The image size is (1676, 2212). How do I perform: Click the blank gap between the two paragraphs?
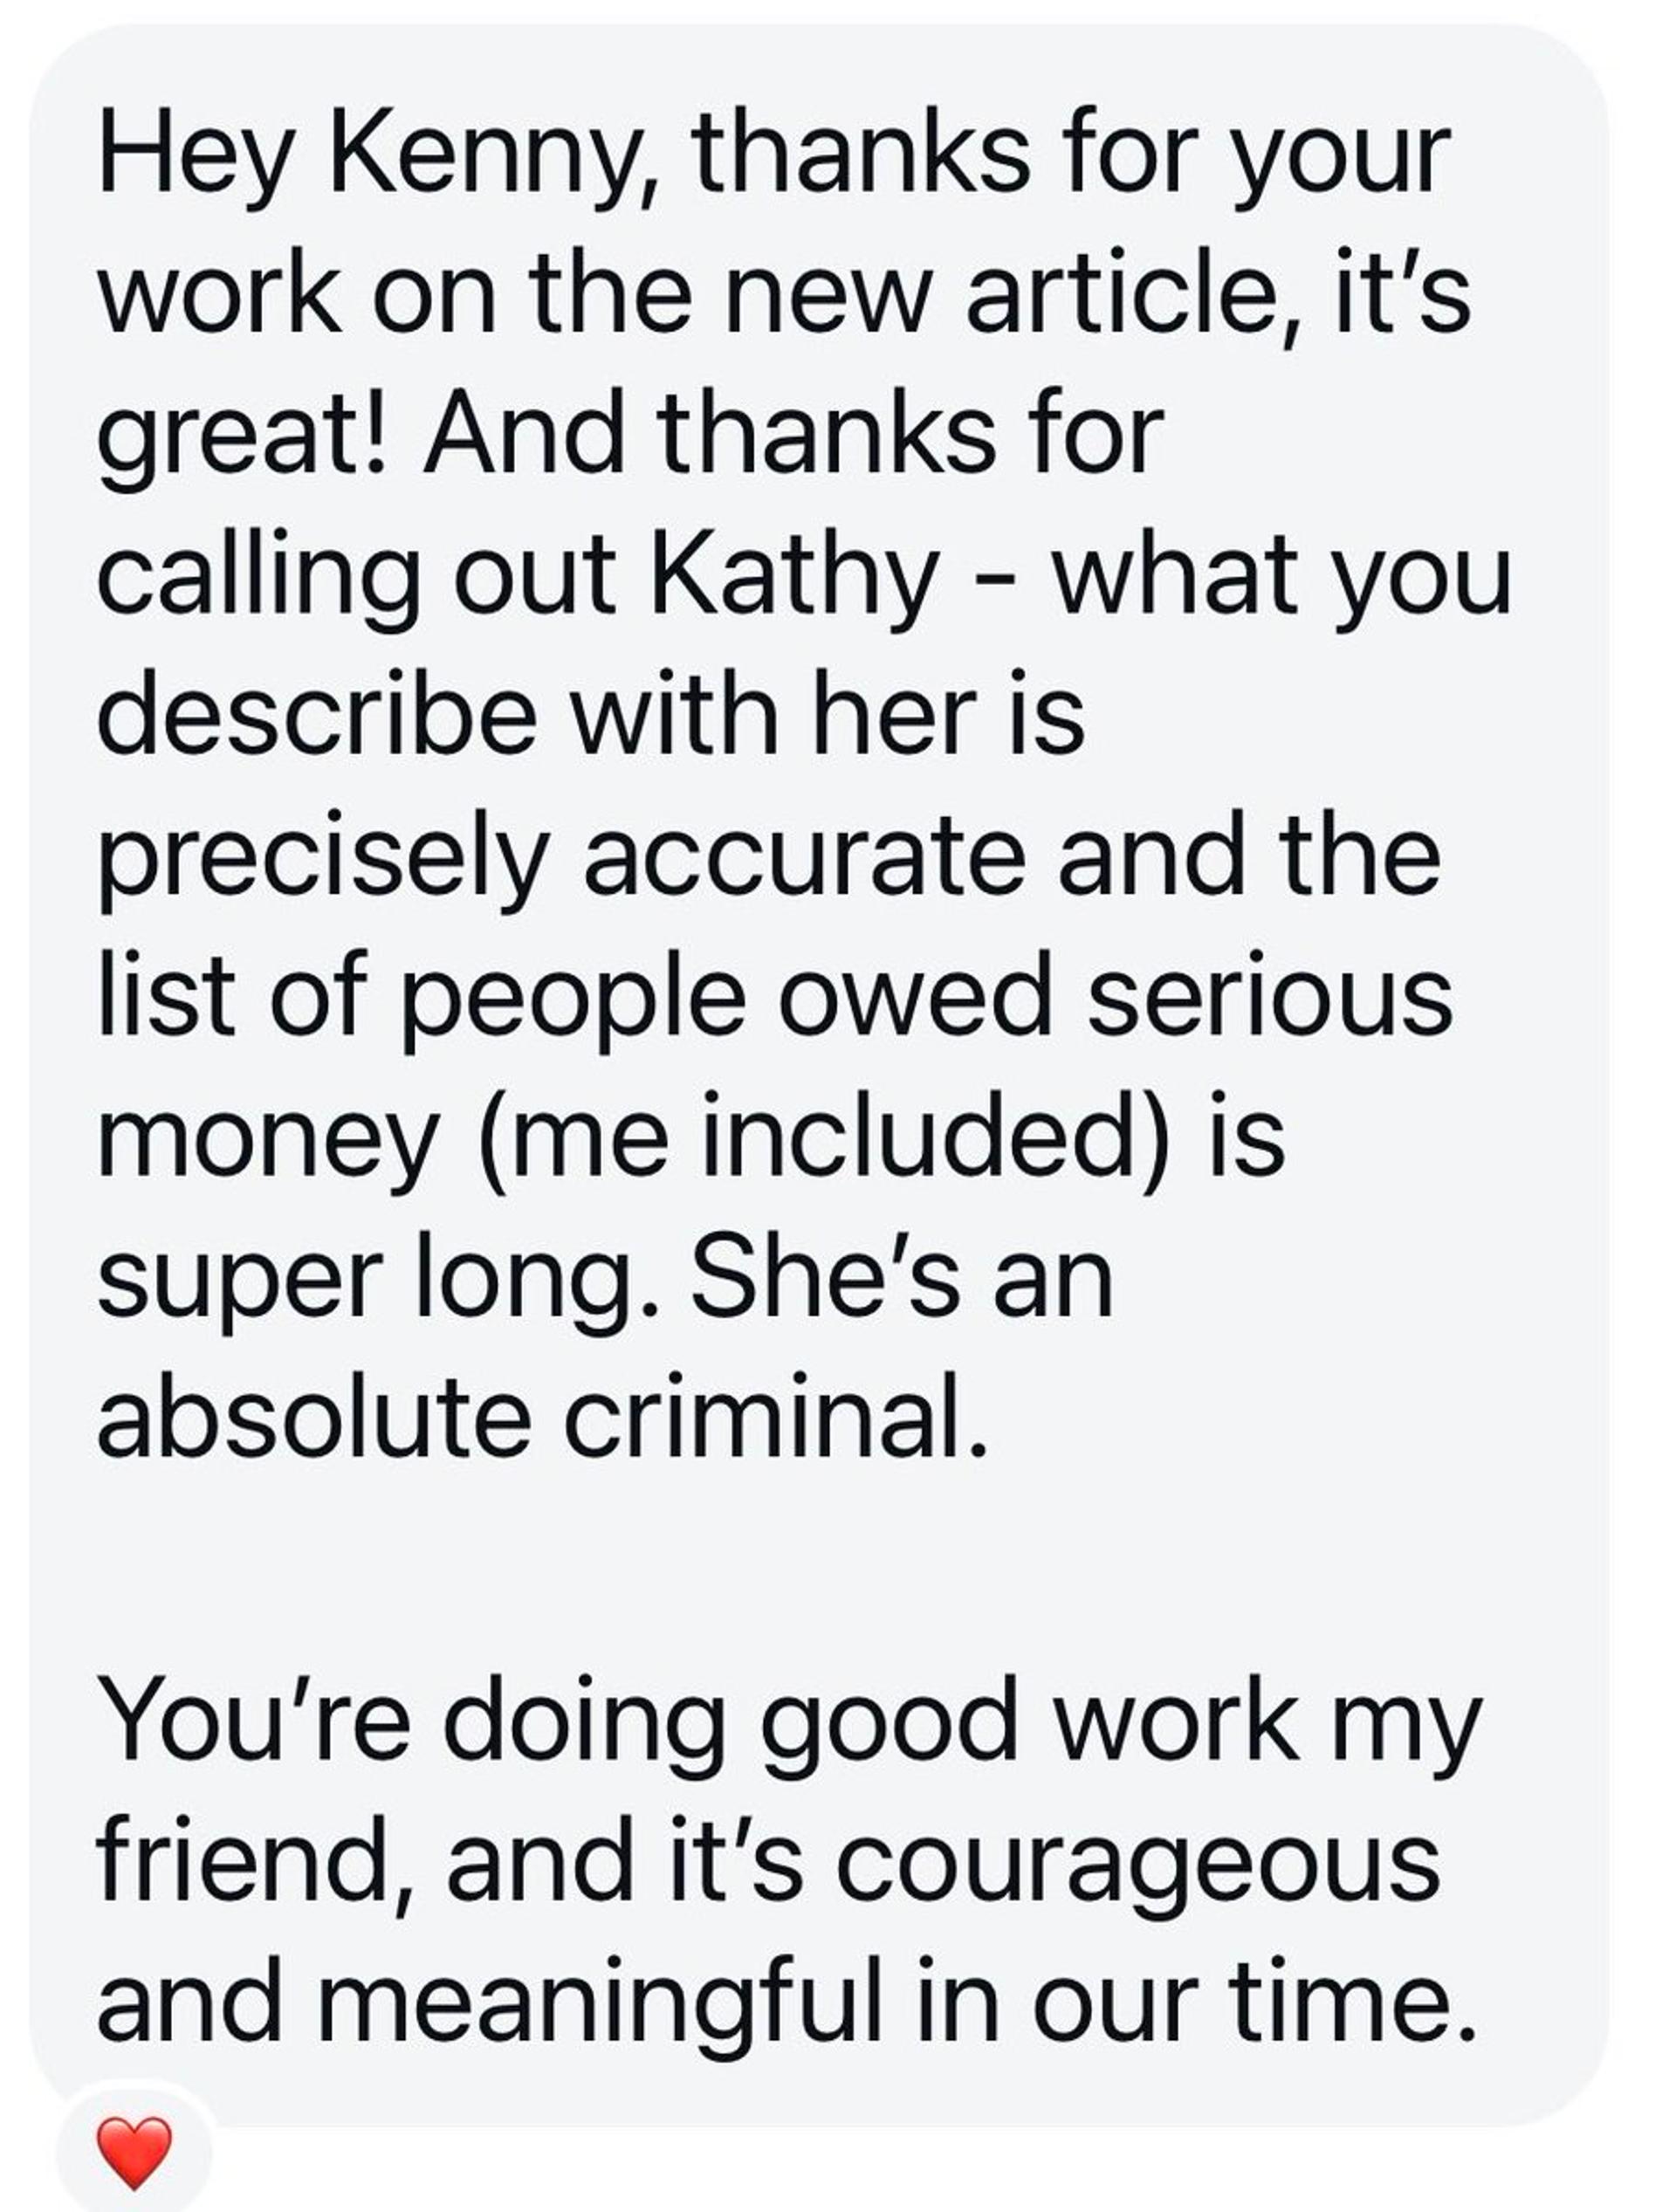(x=800, y=1570)
